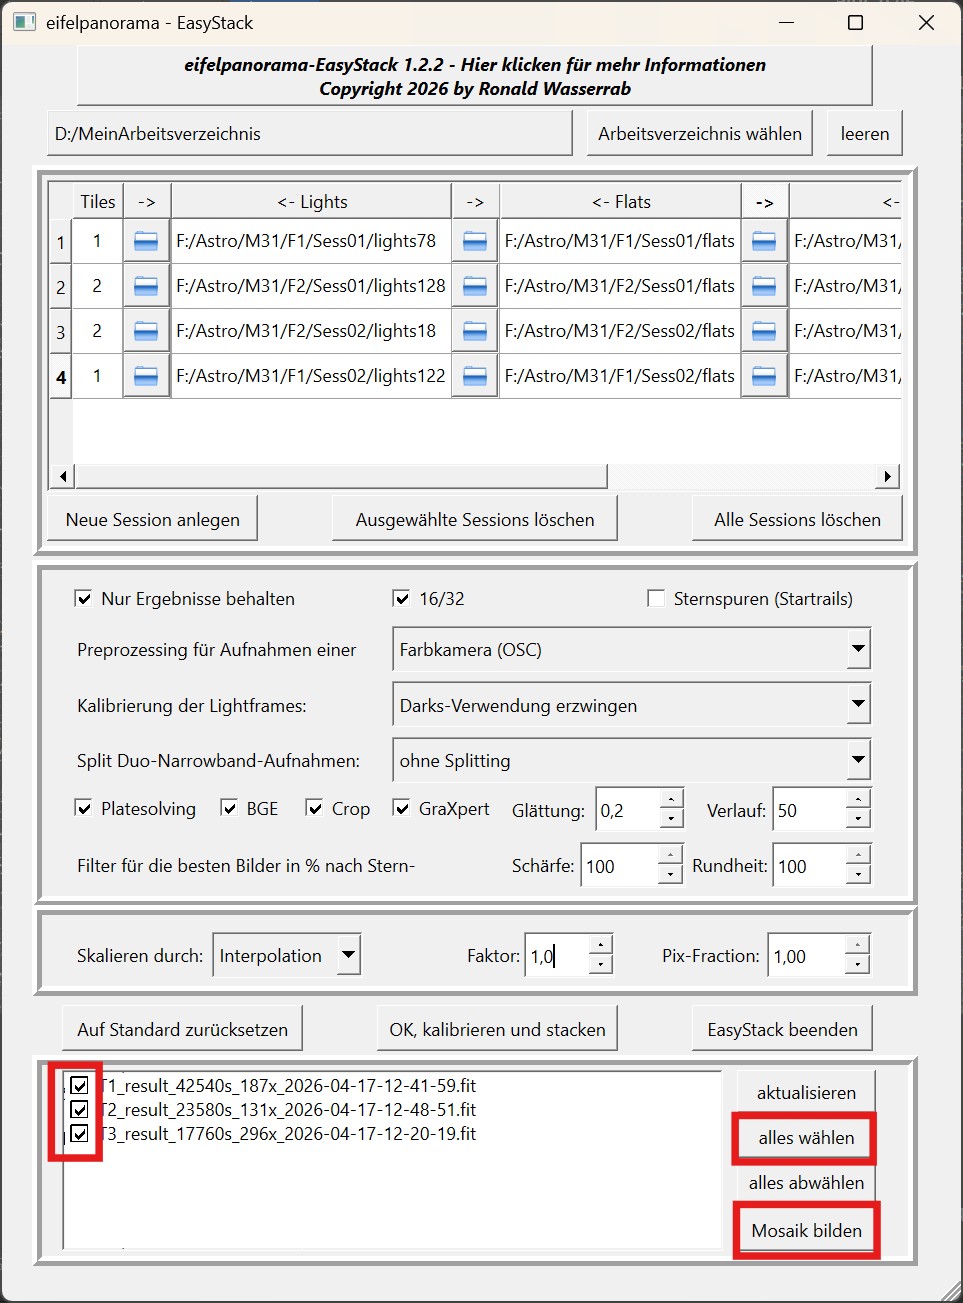Toggle 'Nur Ergebnisse behalten' checkbox
Viewport: 963px width, 1303px height.
(84, 599)
